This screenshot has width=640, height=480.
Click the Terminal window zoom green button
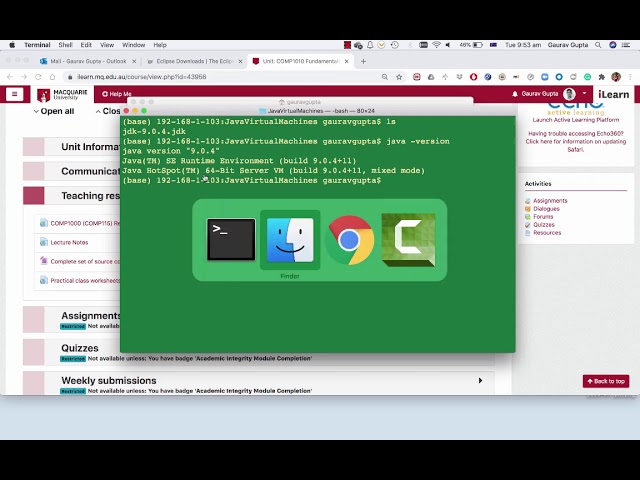pos(144,111)
